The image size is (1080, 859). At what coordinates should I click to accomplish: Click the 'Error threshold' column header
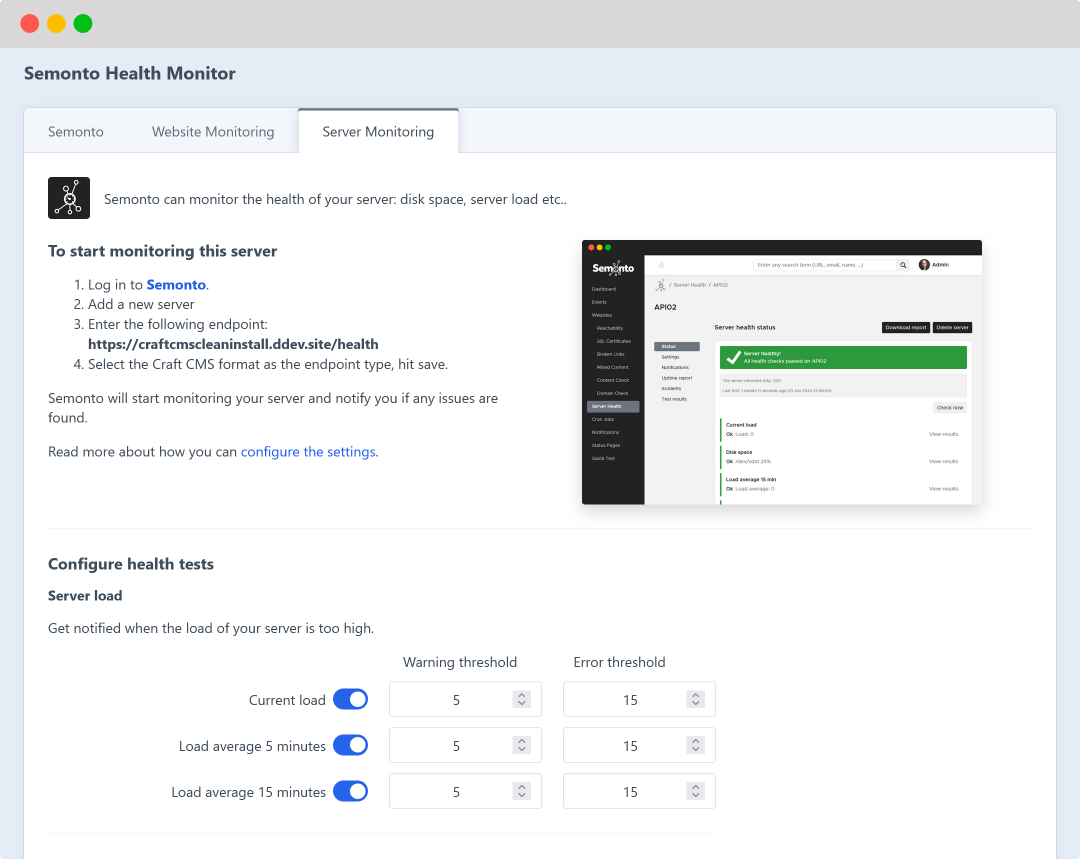tap(619, 662)
